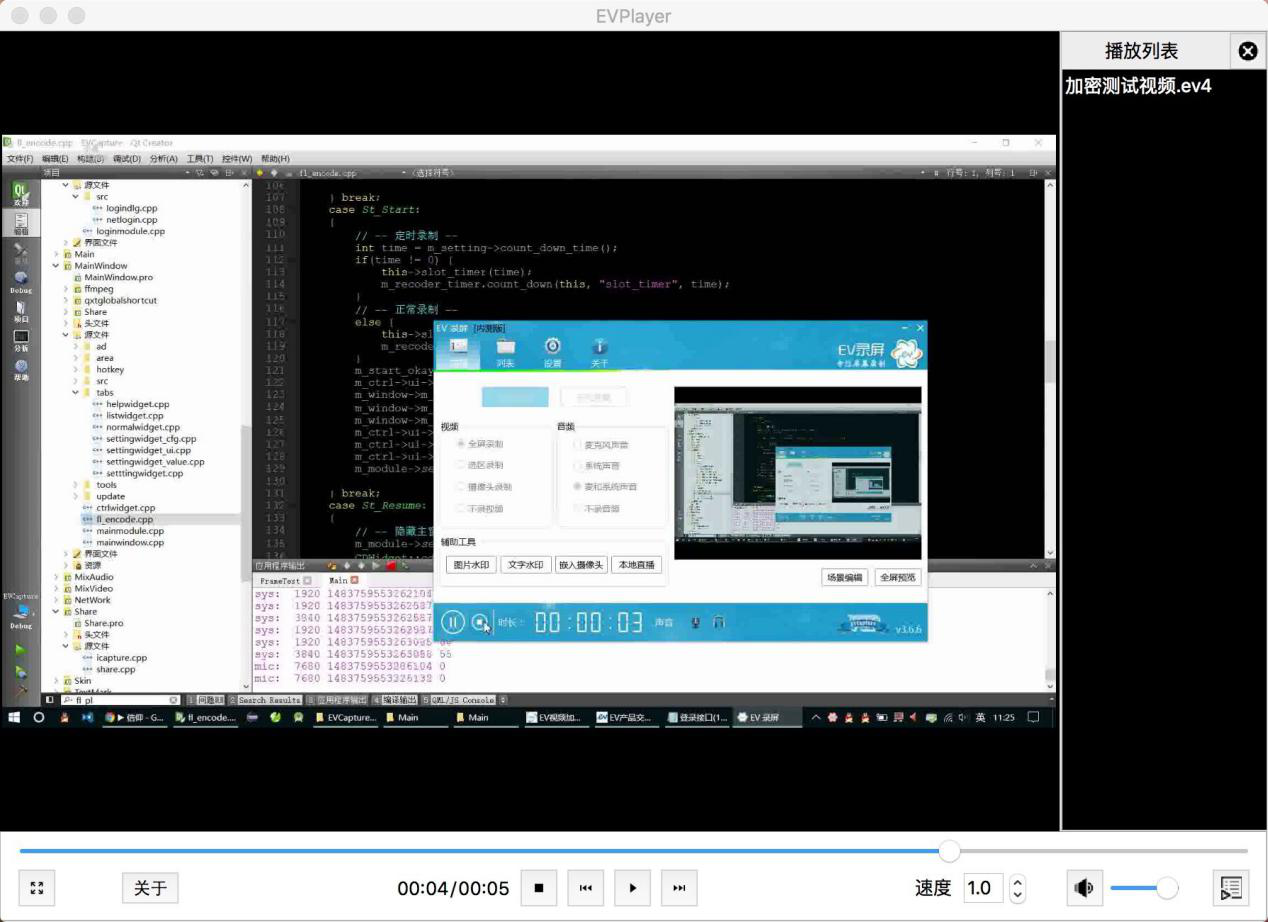
Task: Click the volume slider handle
Action: pos(1166,887)
